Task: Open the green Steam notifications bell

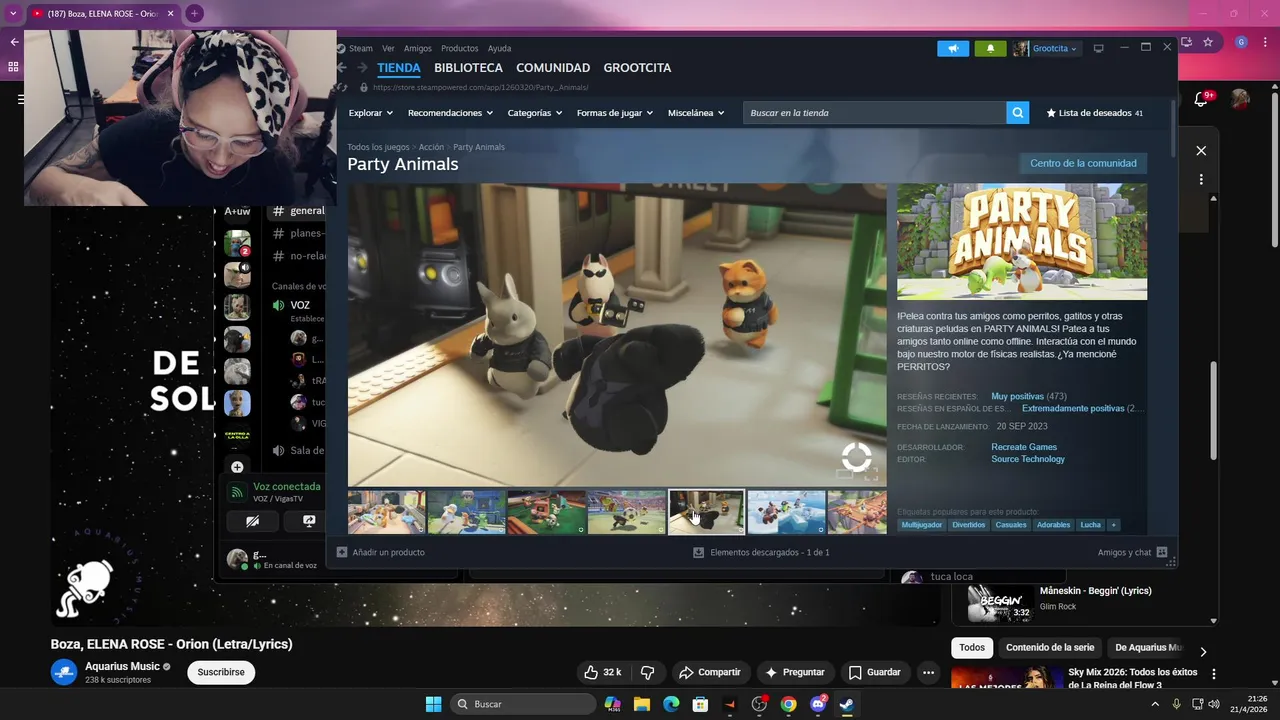Action: click(990, 48)
